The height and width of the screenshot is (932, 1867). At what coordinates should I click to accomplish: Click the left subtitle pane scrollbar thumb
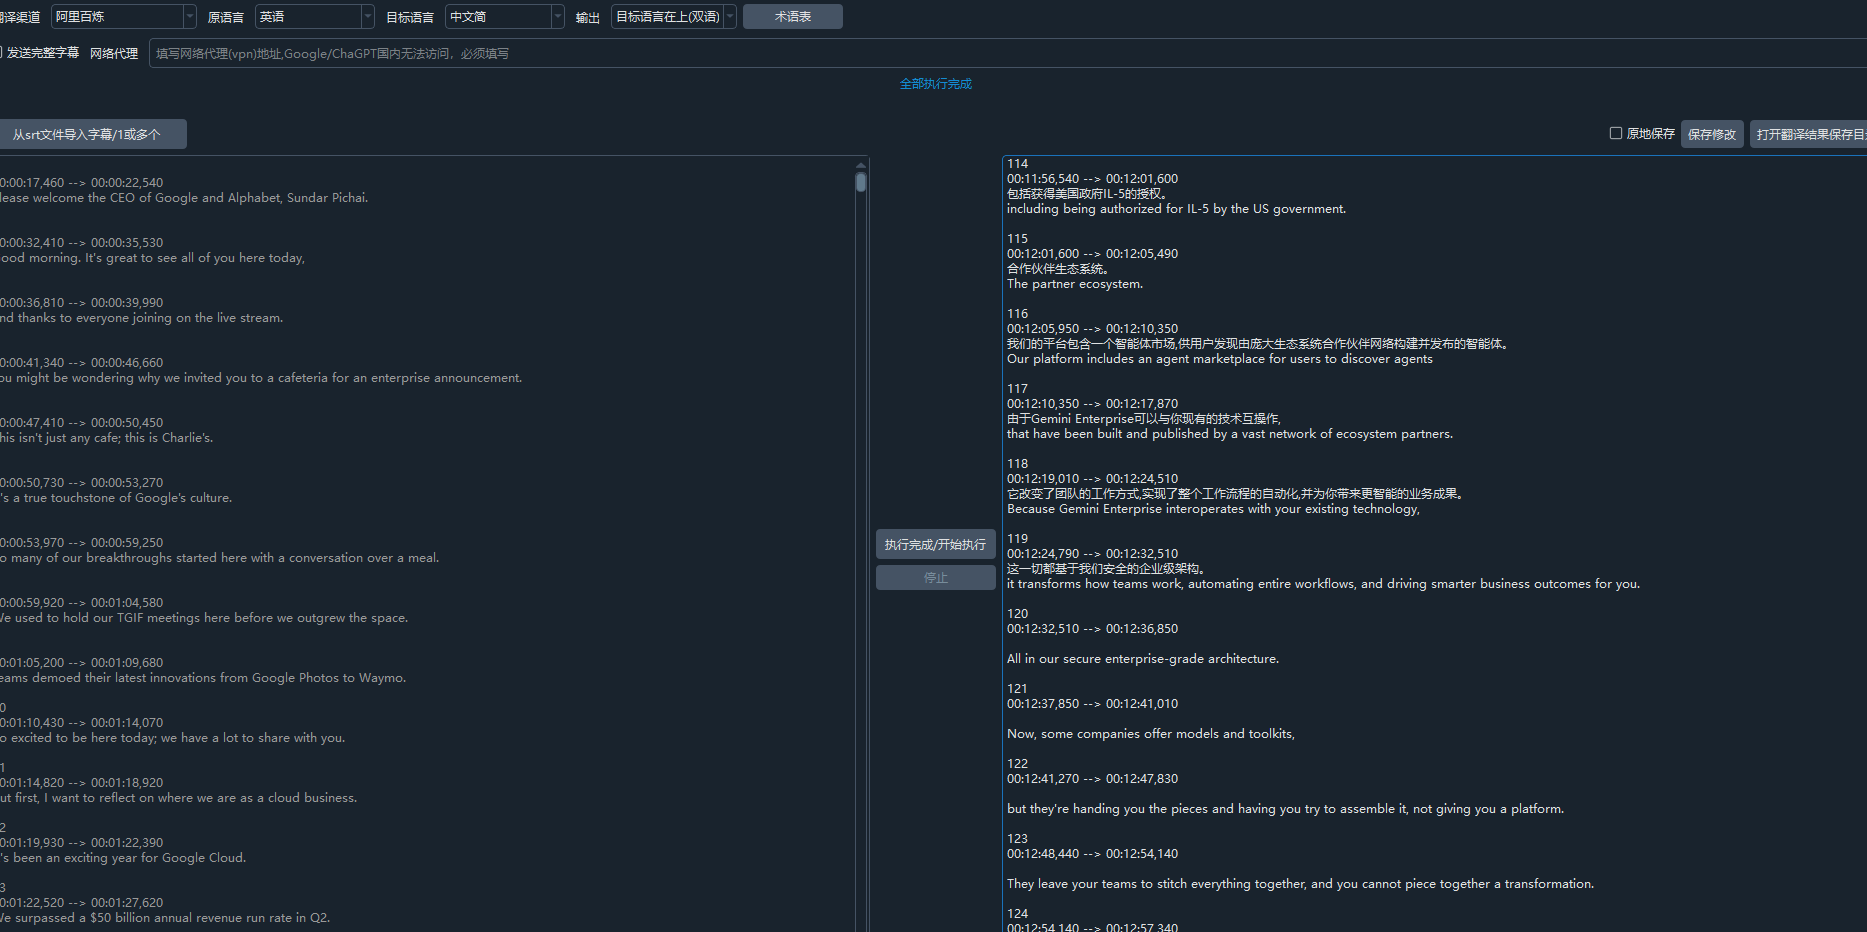click(861, 183)
